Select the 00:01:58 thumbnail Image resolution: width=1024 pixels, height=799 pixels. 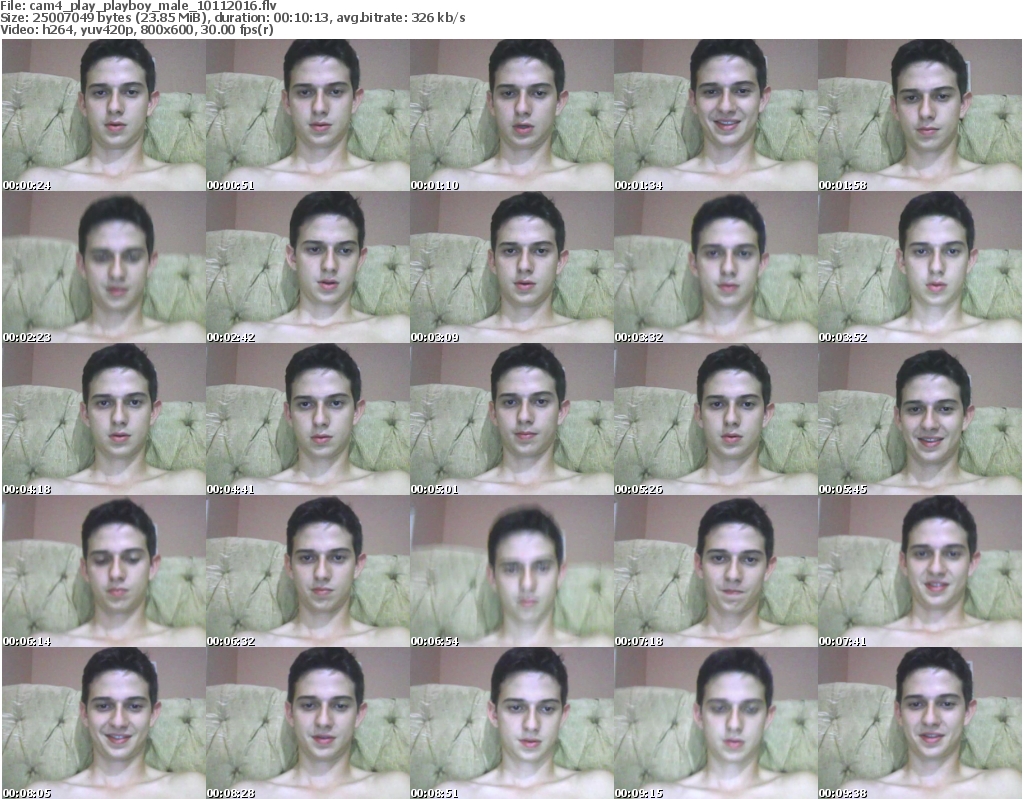[x=920, y=115]
